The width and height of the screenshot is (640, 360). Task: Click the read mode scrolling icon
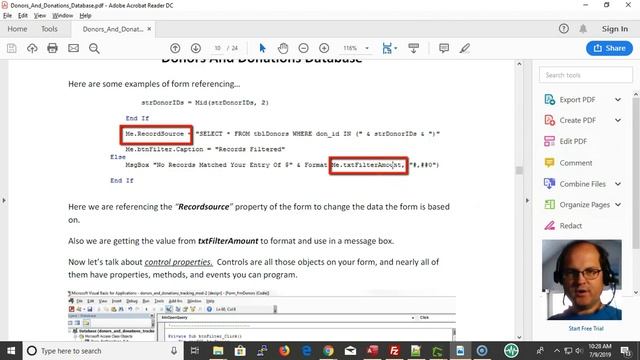[x=413, y=48]
